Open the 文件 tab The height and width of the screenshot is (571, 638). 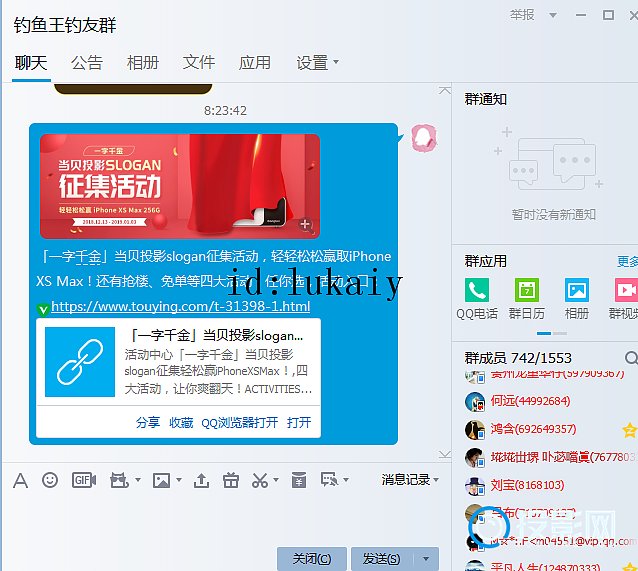199,63
